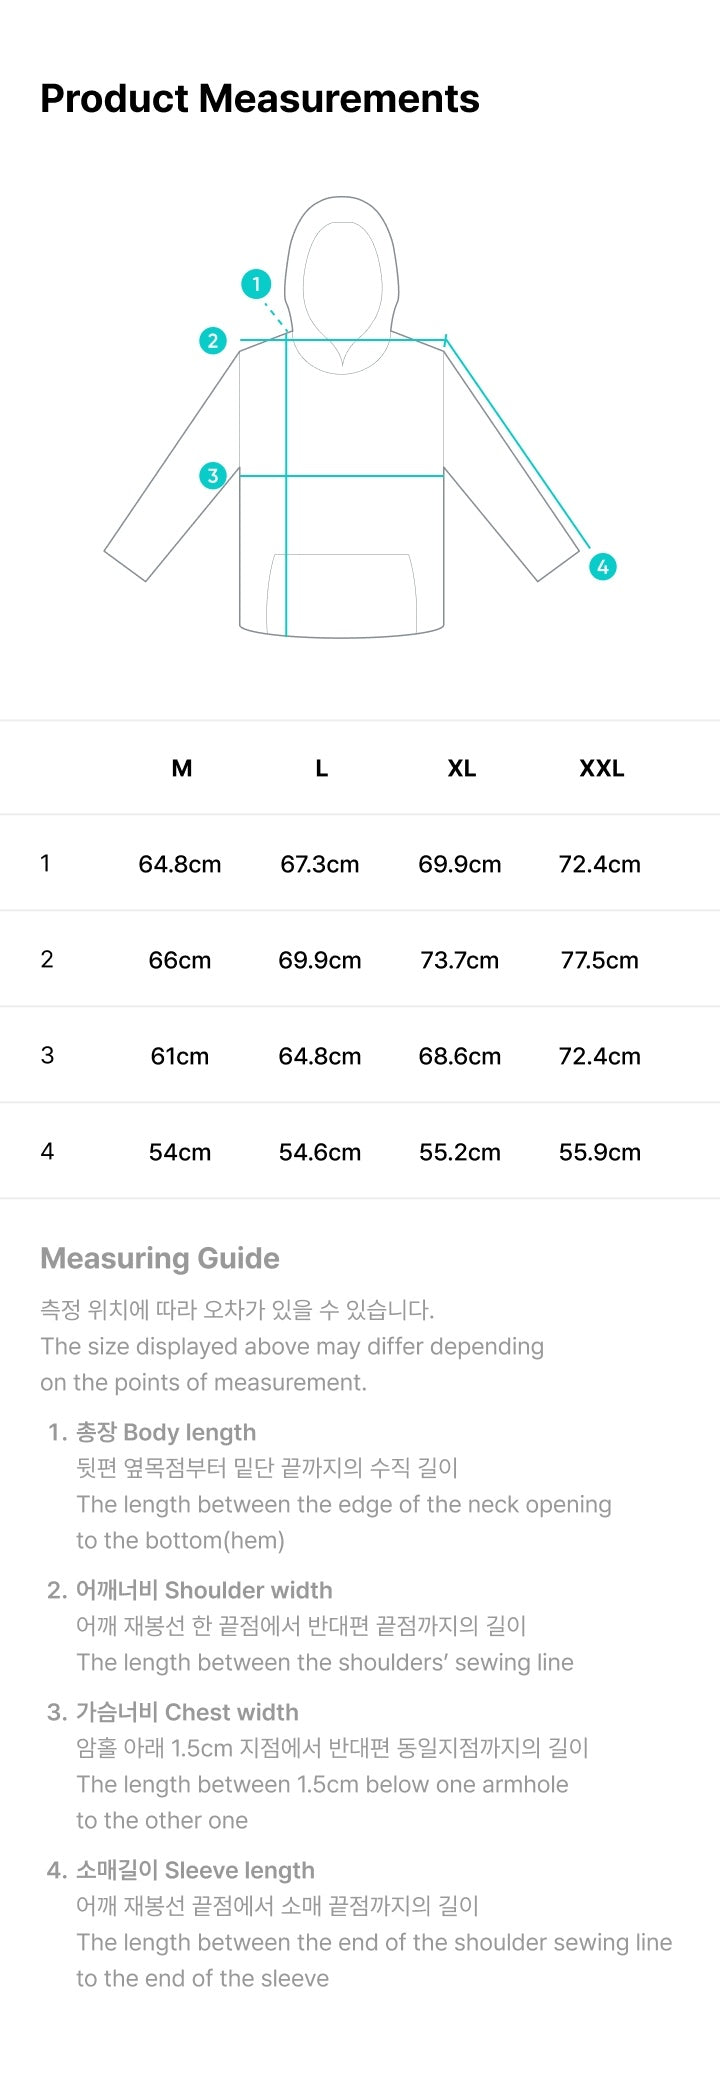
Task: Click the 54.6cm sleeve length value for L
Action: pyautogui.click(x=320, y=1152)
